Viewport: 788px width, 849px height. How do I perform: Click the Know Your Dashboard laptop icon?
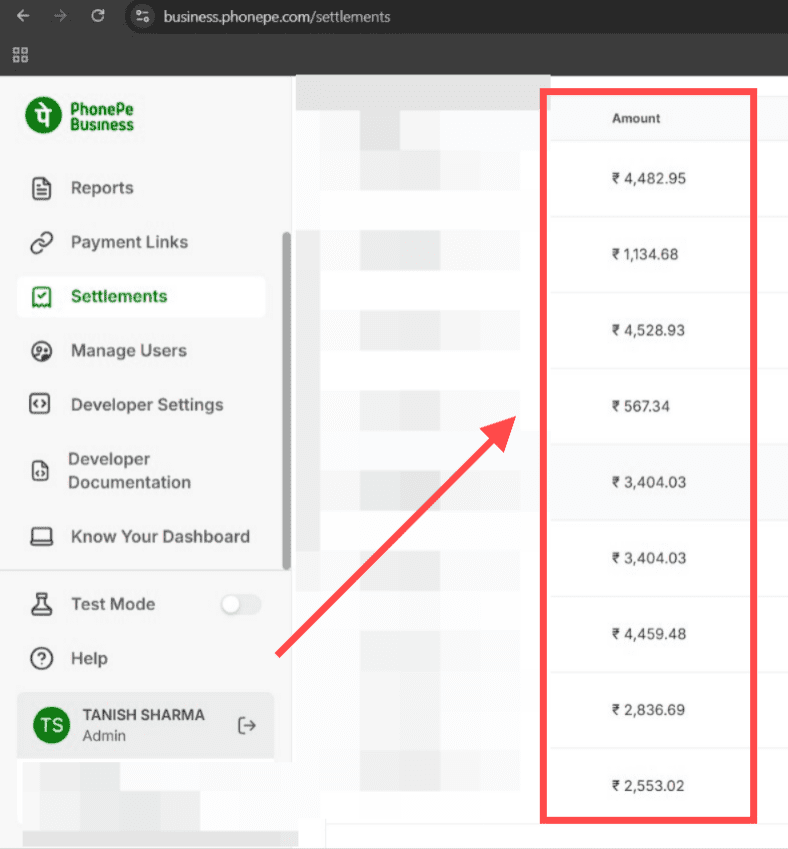click(x=41, y=537)
